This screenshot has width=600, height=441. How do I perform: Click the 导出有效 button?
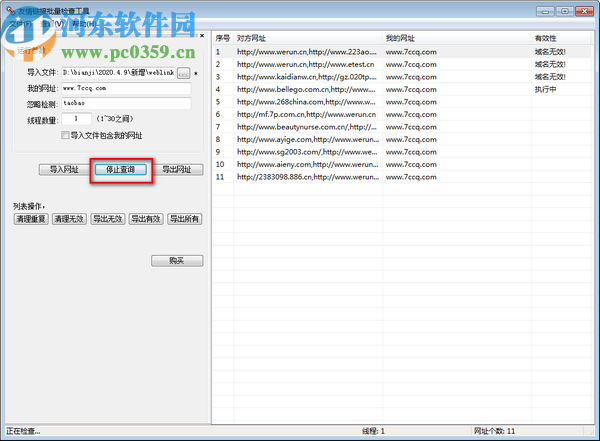pos(146,219)
